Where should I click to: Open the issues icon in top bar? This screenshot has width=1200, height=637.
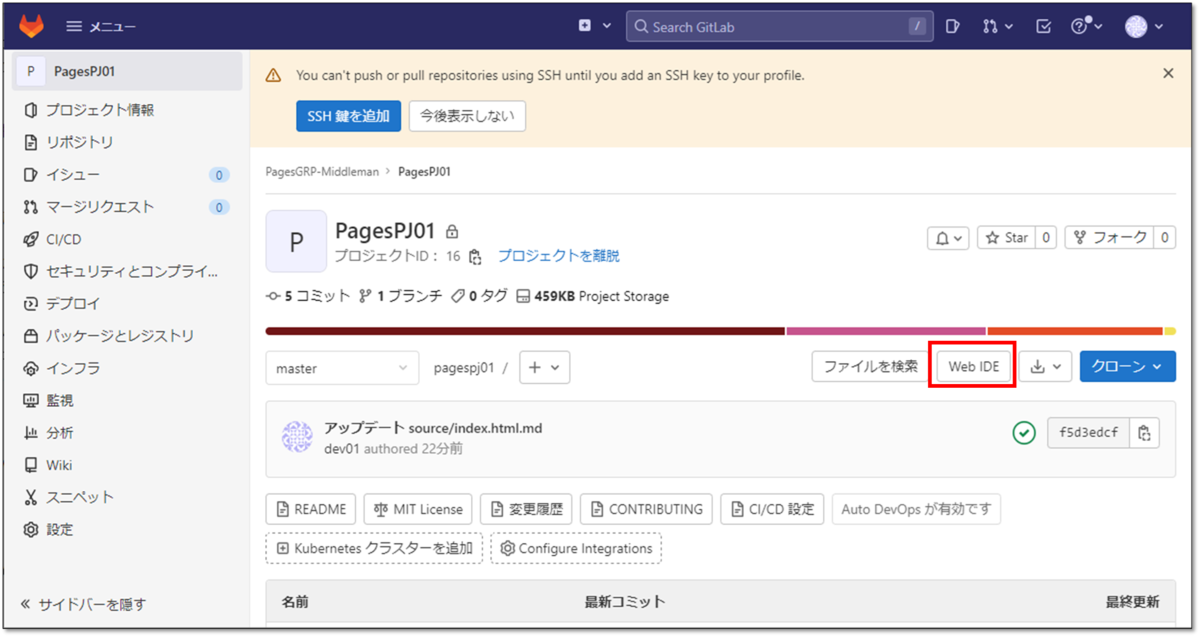[x=953, y=27]
